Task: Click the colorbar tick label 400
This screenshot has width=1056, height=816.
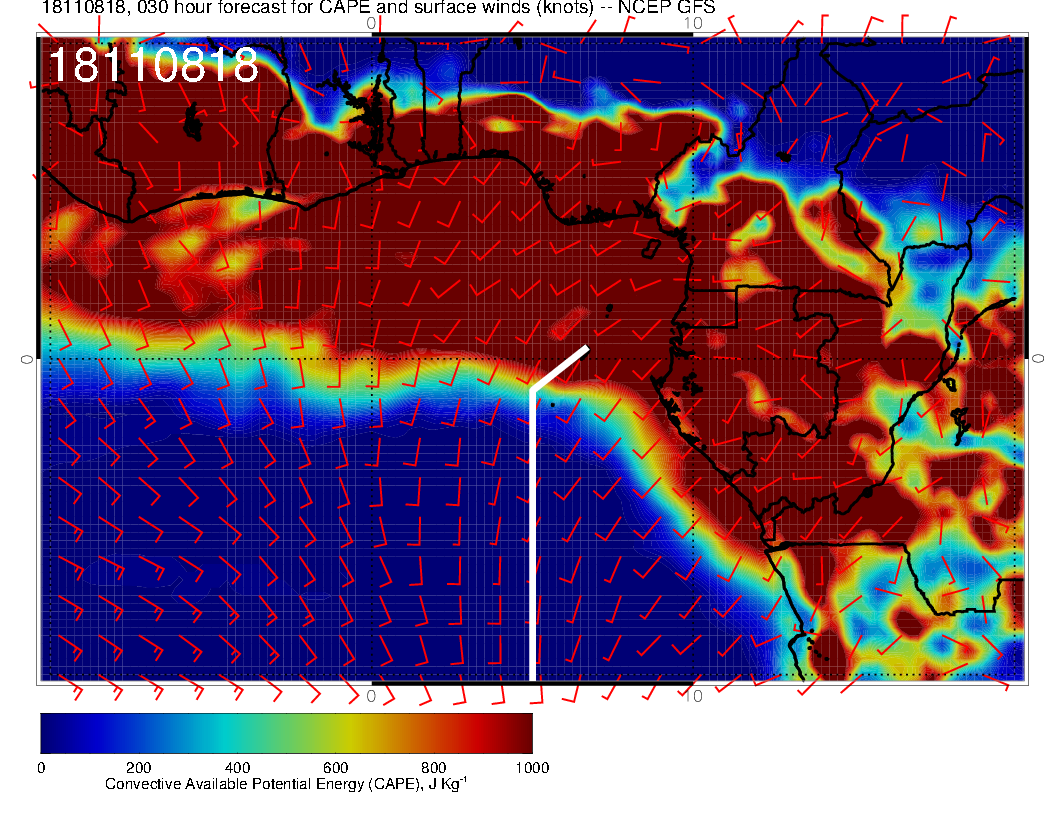Action: click(x=237, y=768)
